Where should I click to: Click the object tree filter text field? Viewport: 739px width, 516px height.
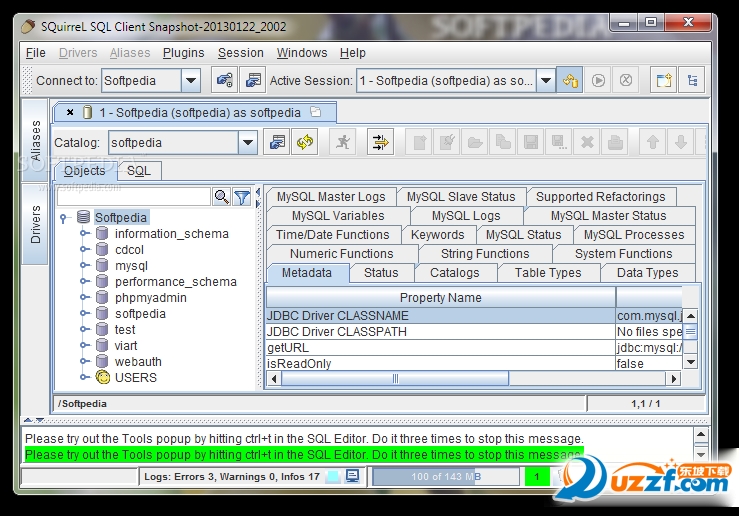[134, 197]
